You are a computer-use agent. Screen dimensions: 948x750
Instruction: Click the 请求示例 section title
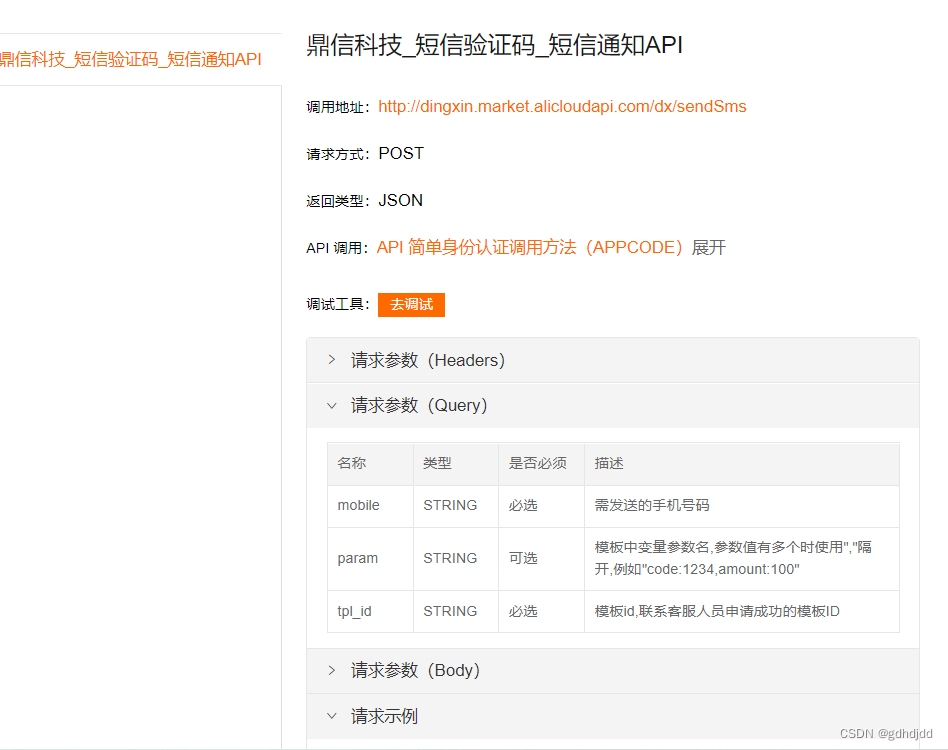[384, 716]
